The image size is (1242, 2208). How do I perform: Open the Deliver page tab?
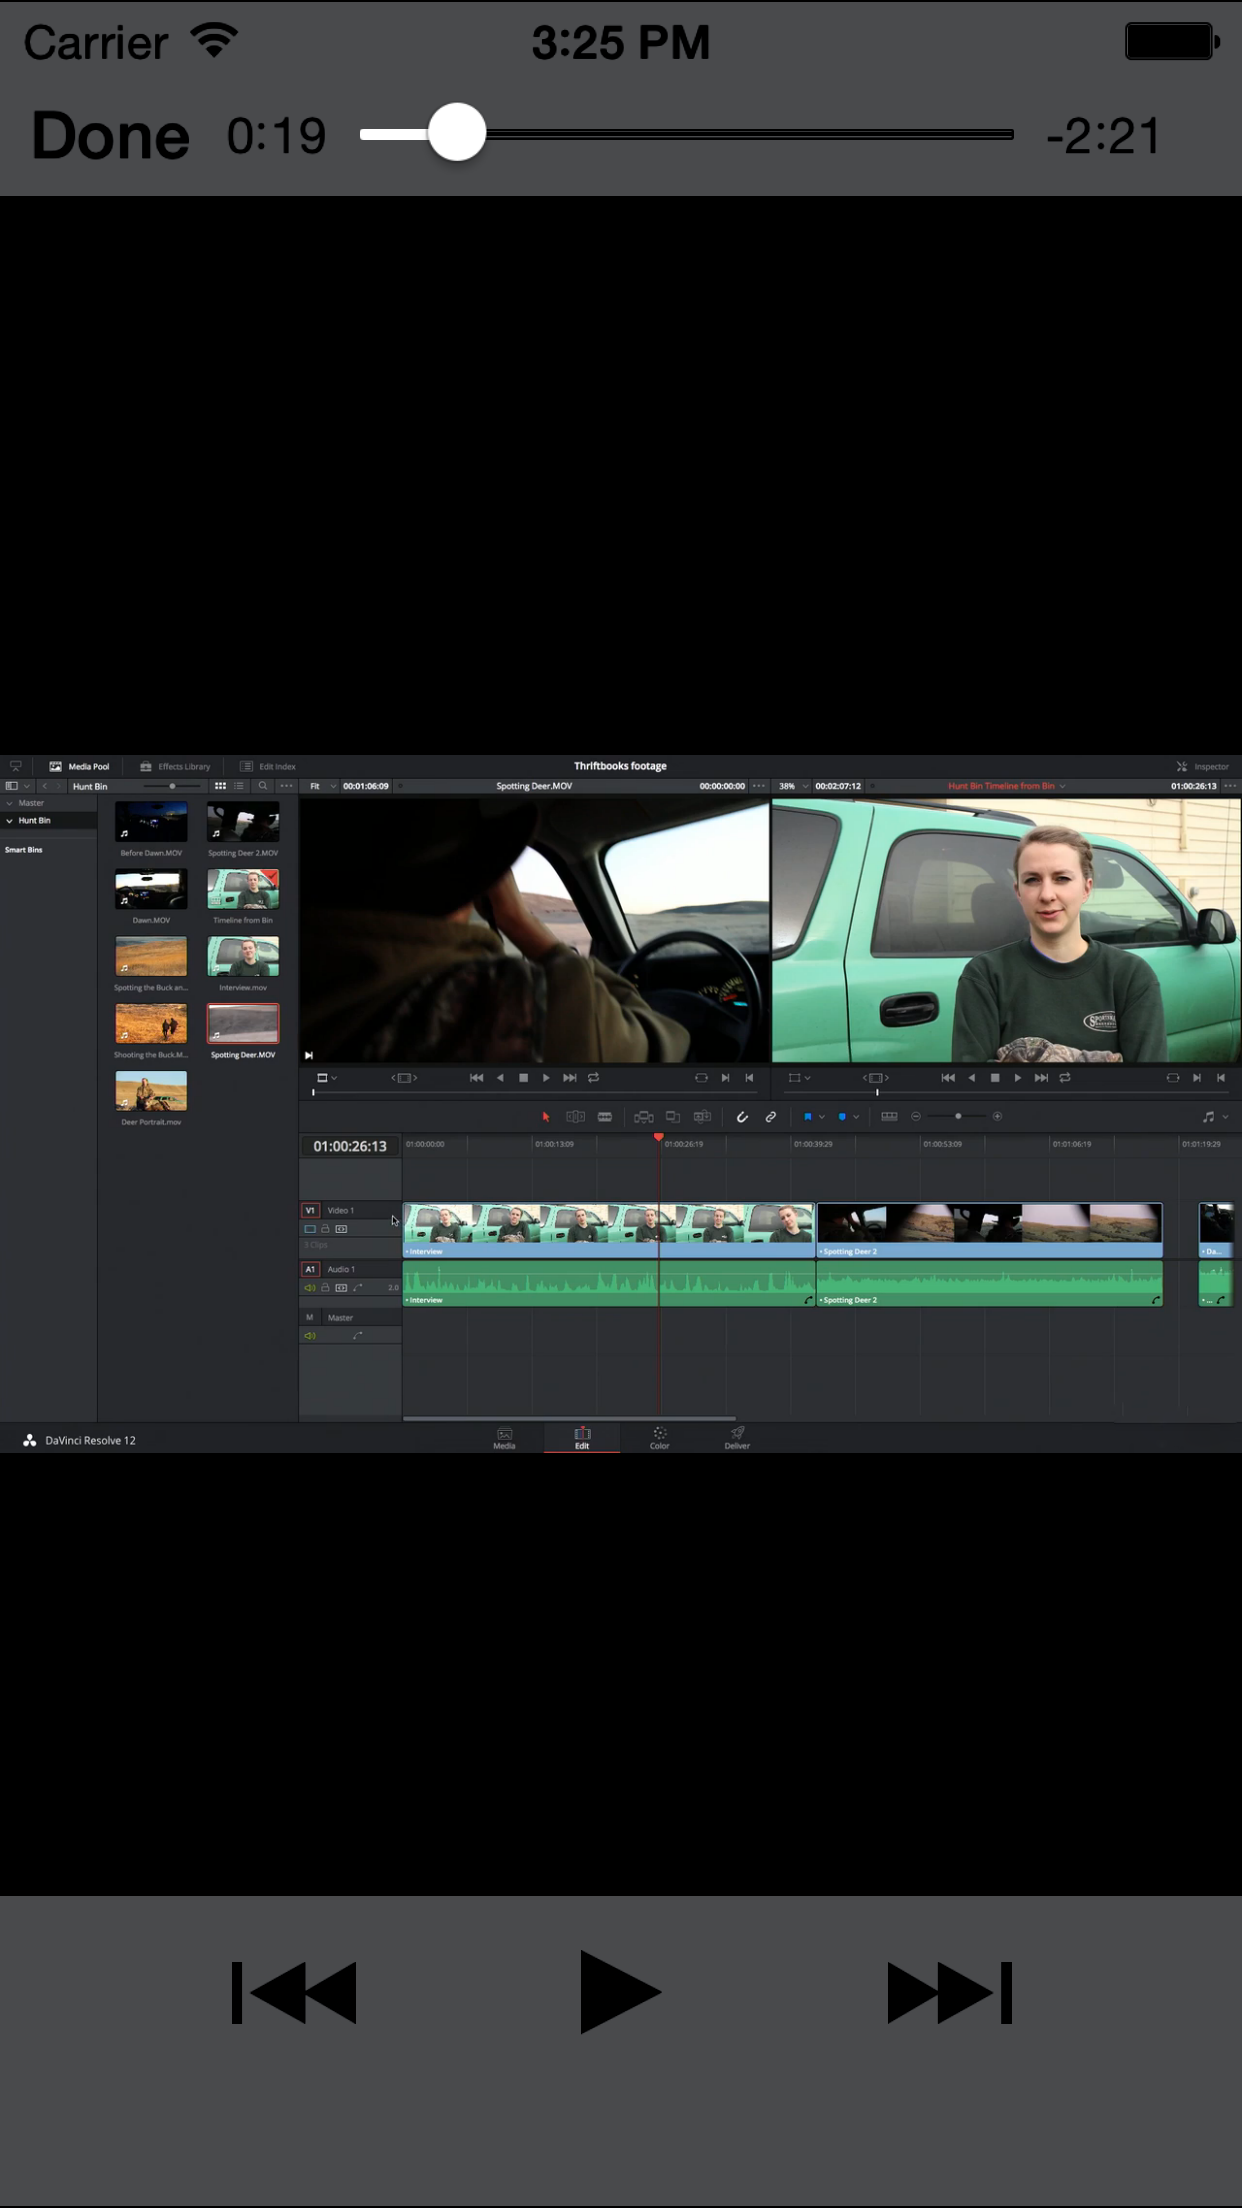point(737,1438)
